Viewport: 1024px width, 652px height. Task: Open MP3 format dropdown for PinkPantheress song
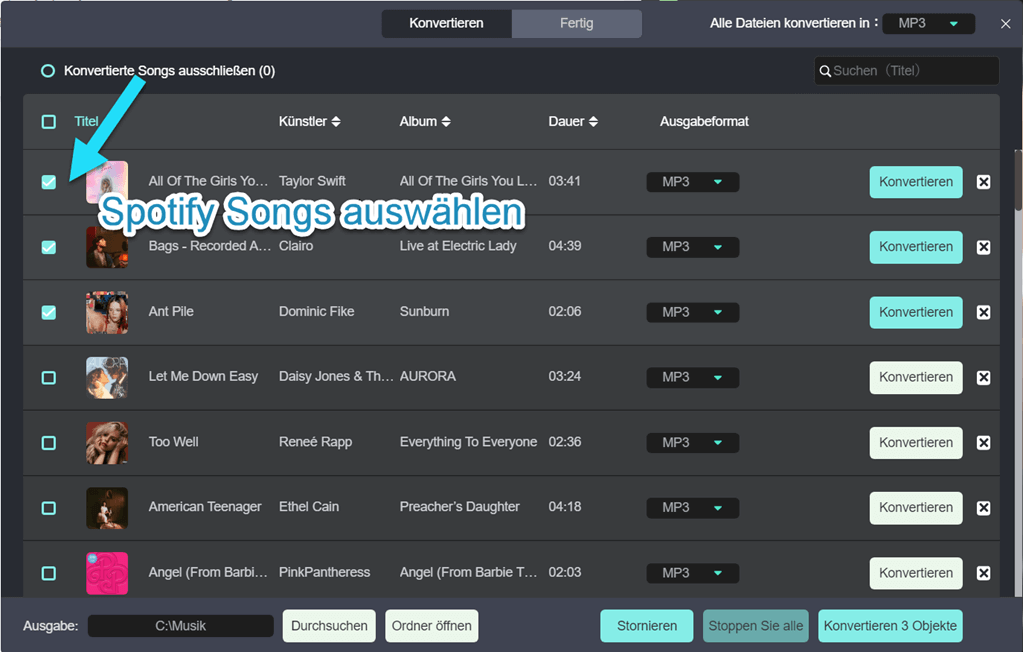point(692,573)
